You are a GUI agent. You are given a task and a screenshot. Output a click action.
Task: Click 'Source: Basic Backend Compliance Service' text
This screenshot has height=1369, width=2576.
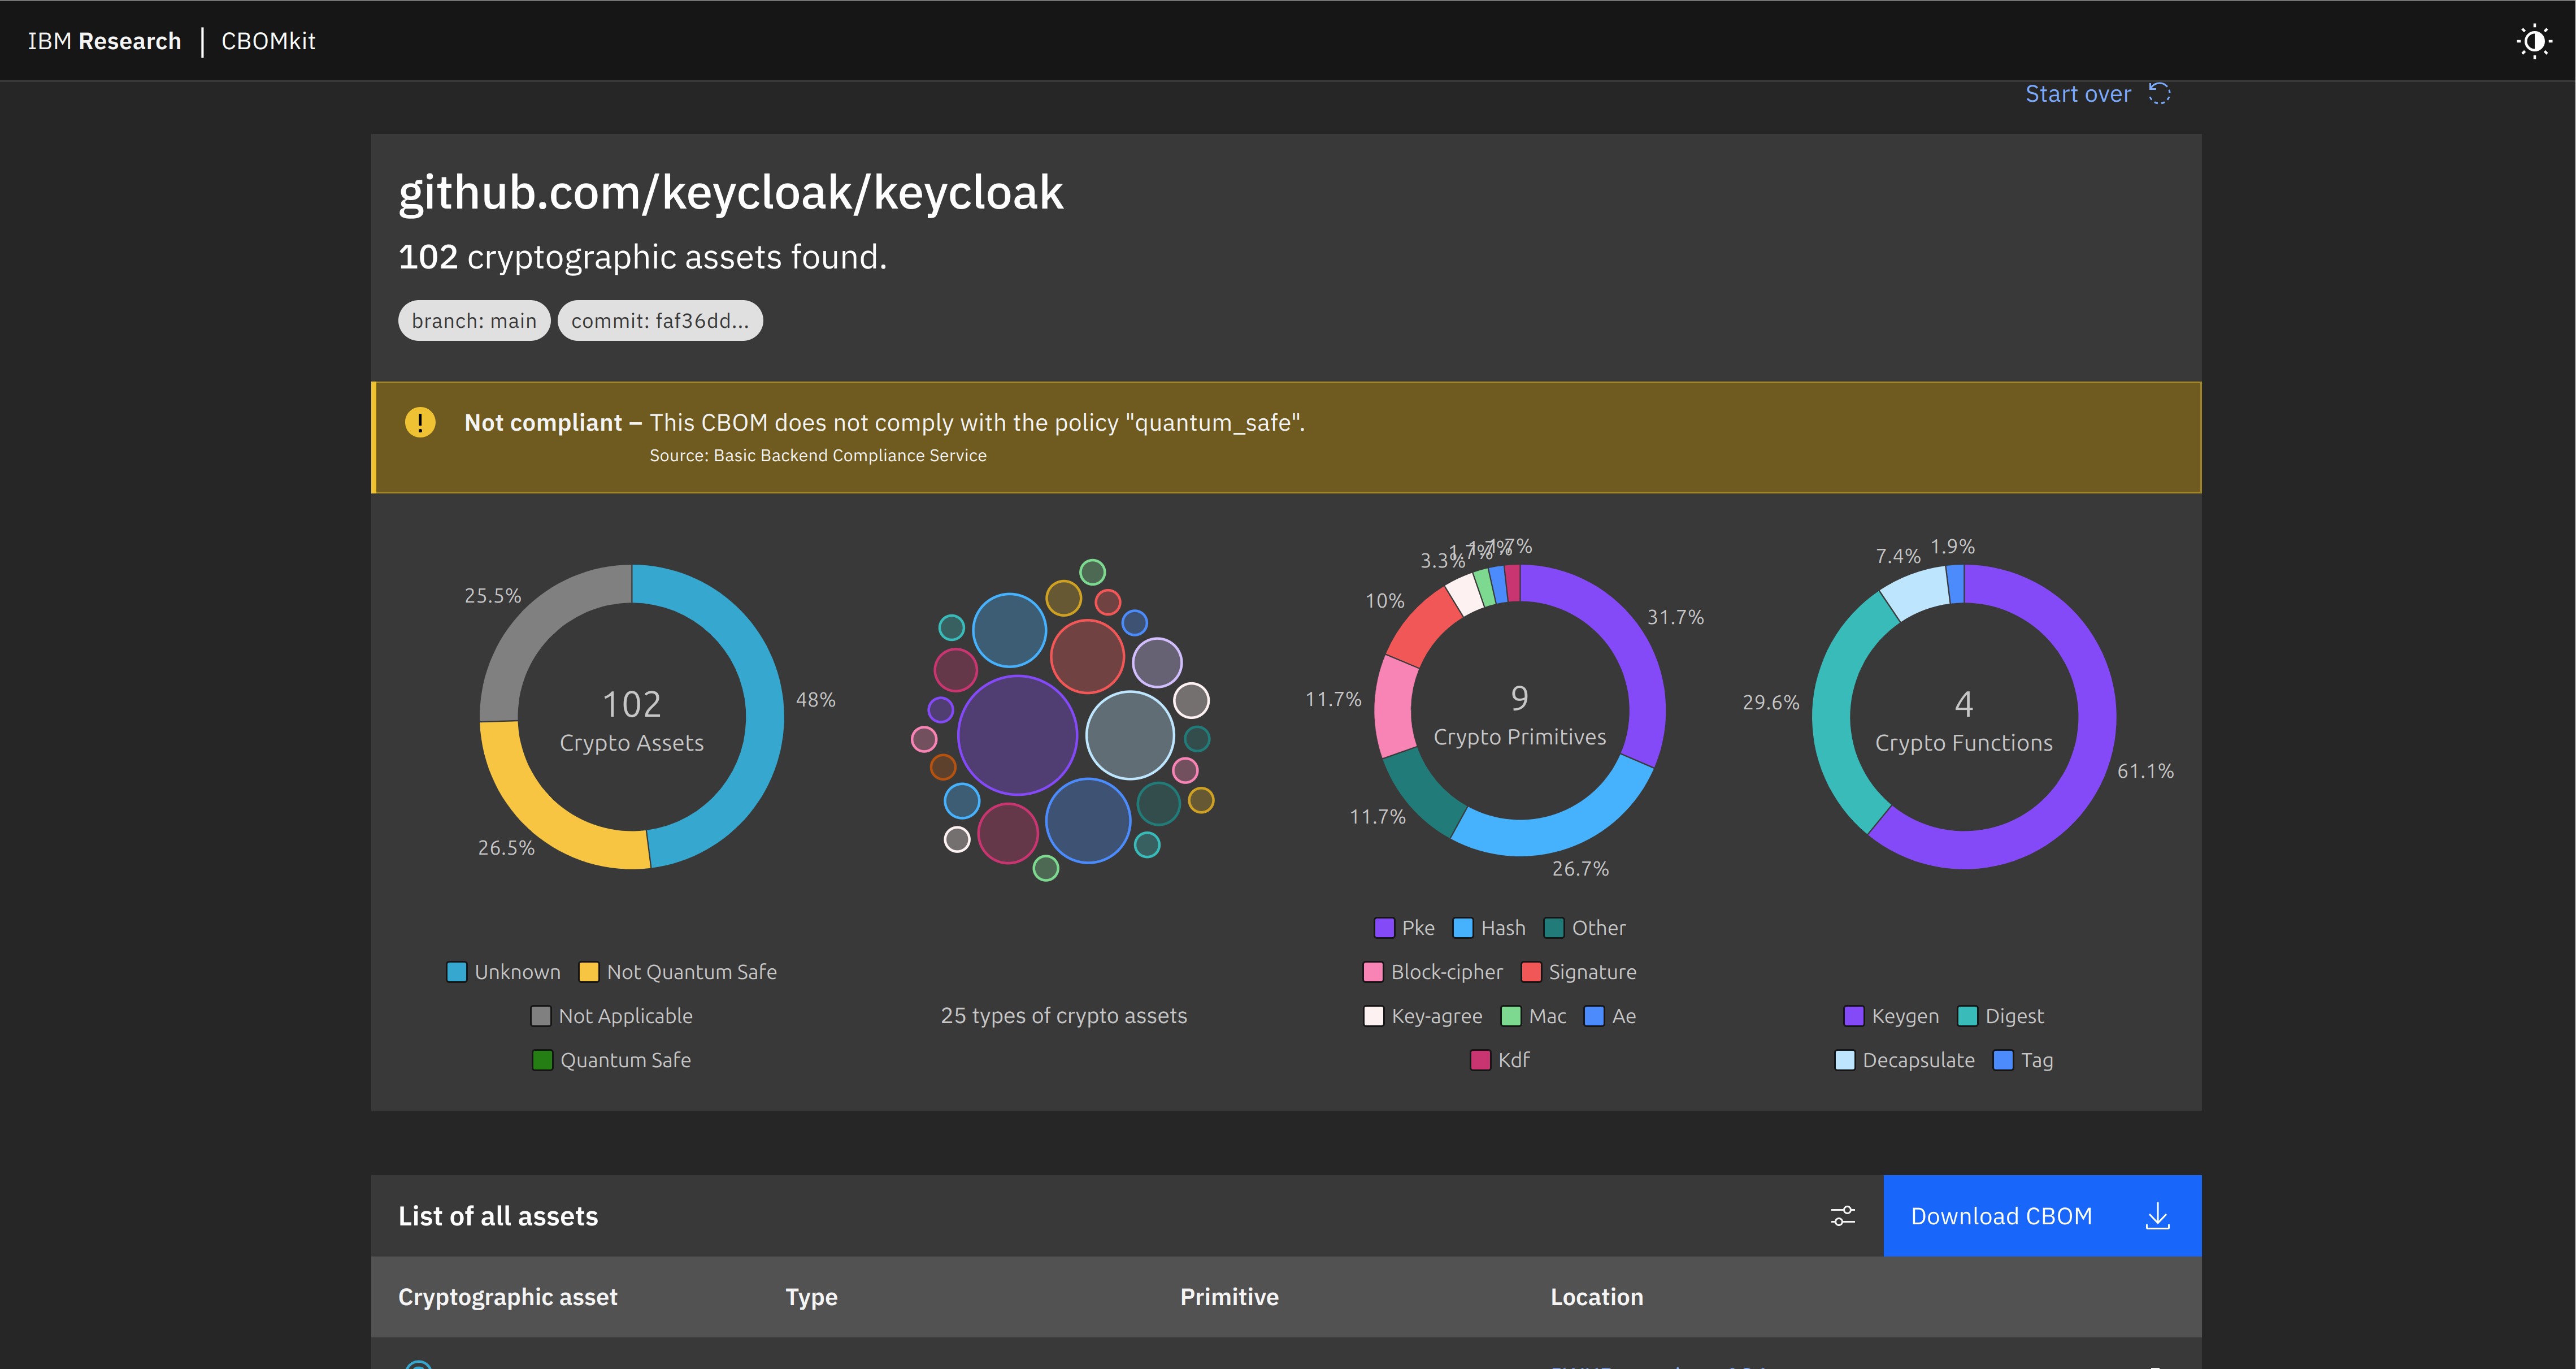[x=818, y=455]
